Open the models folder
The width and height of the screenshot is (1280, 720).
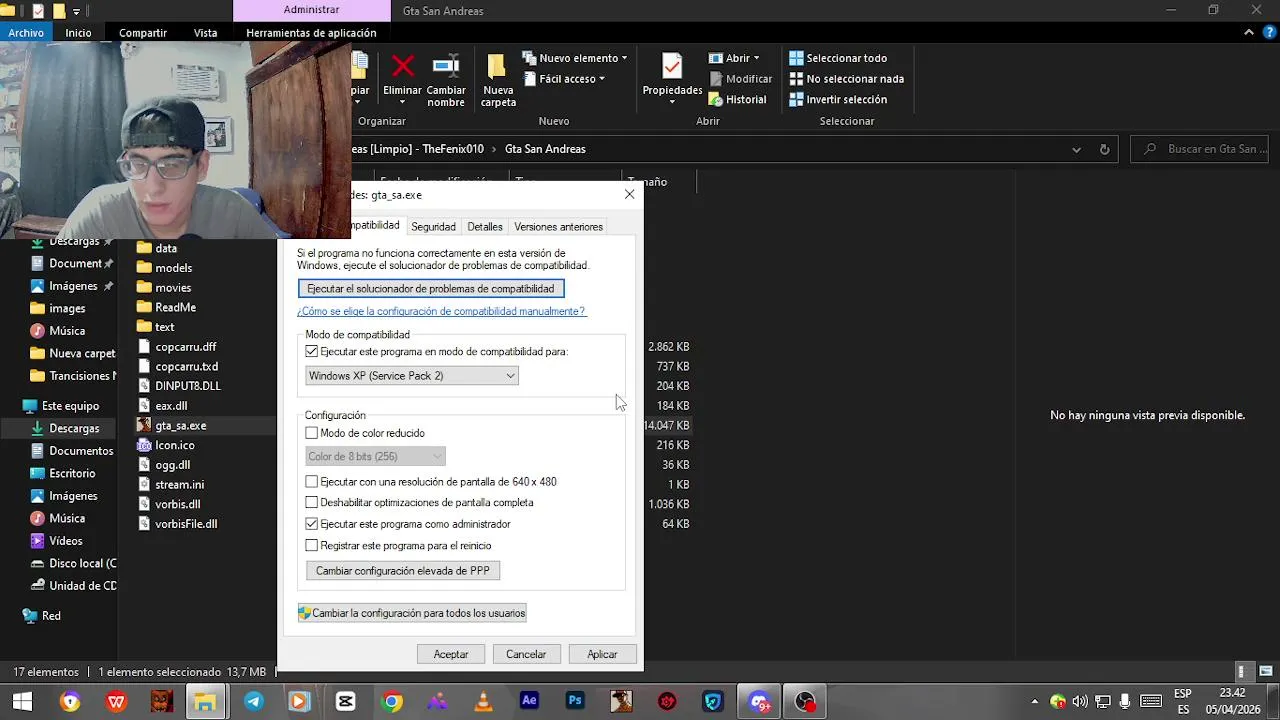174,268
